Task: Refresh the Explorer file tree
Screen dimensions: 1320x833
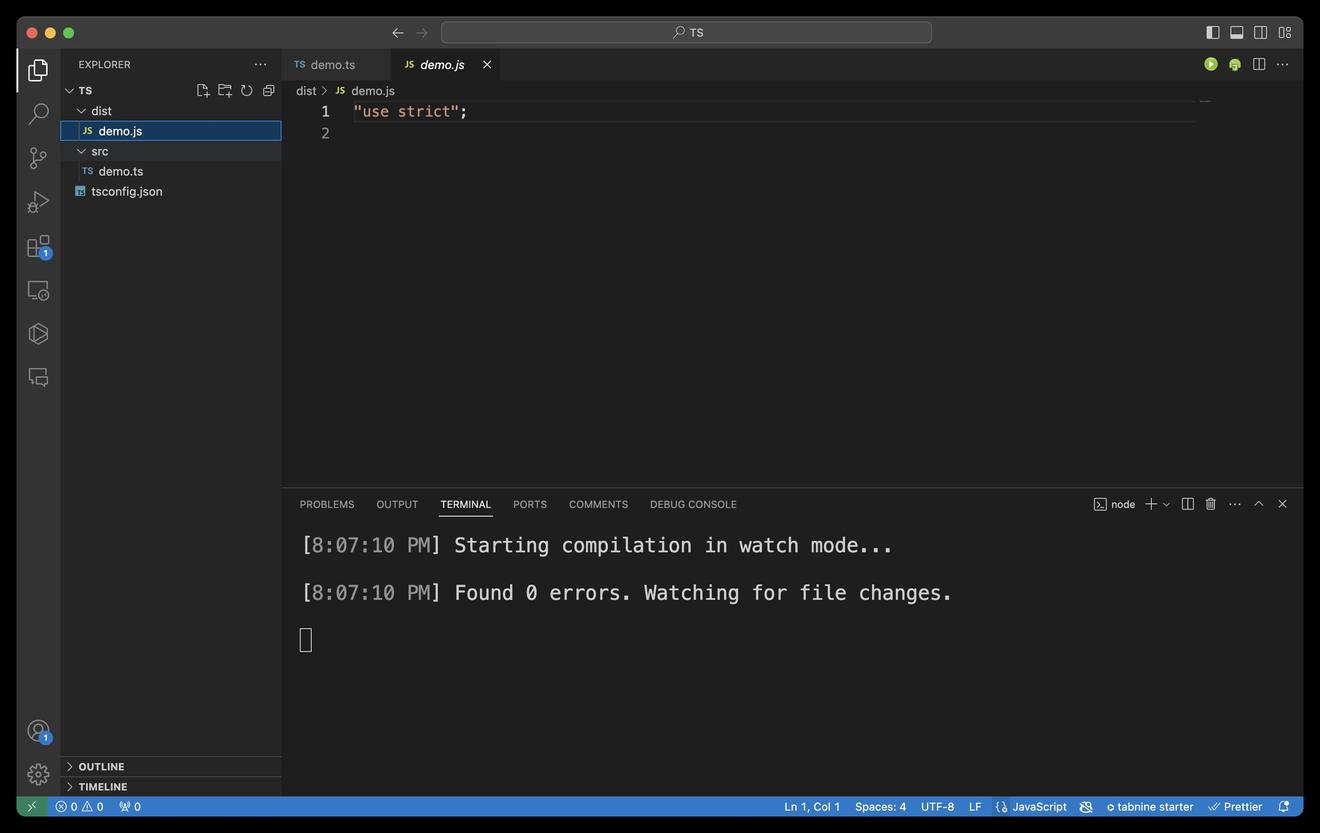Action: 247,91
